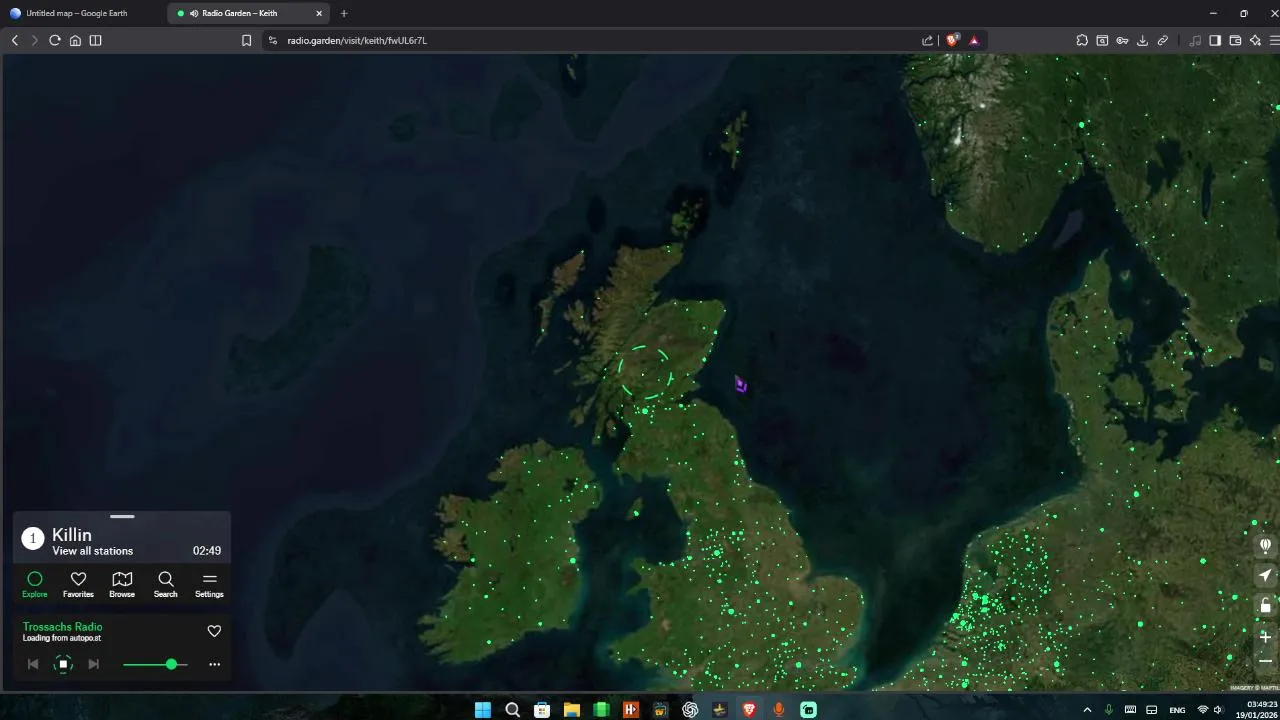Go to browser home page

75,40
